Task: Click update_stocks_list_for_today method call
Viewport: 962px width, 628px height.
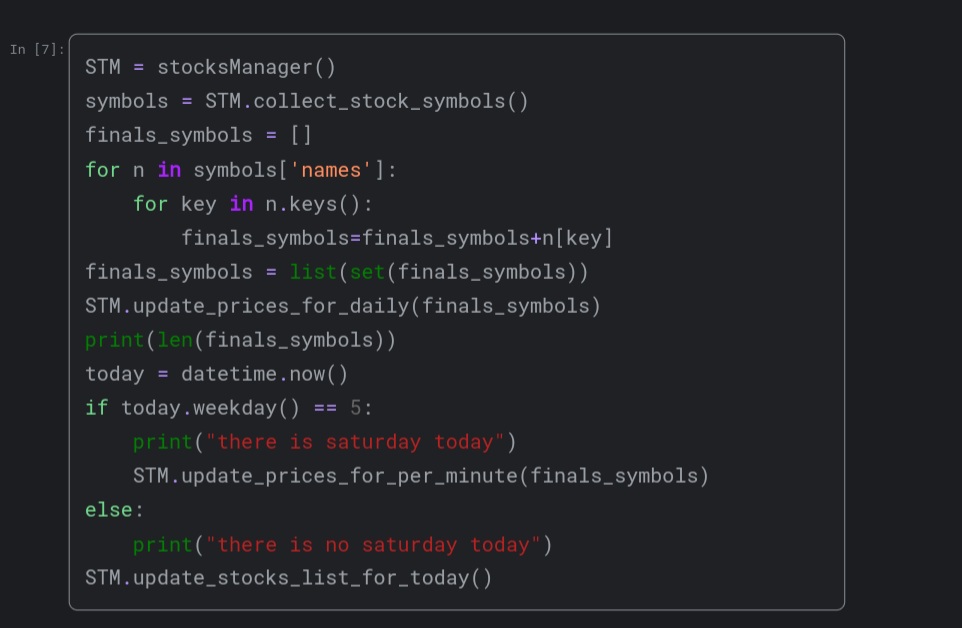Action: click(x=301, y=578)
